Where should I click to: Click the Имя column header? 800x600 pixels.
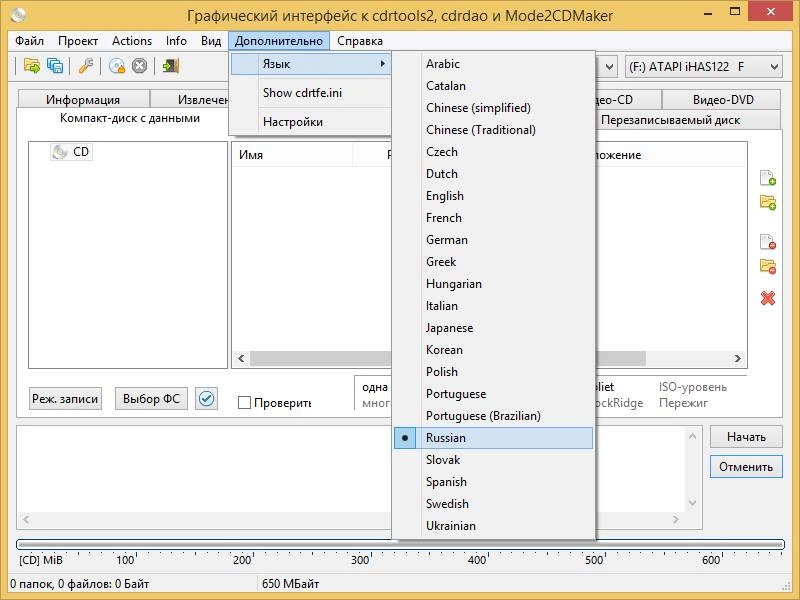[292, 155]
